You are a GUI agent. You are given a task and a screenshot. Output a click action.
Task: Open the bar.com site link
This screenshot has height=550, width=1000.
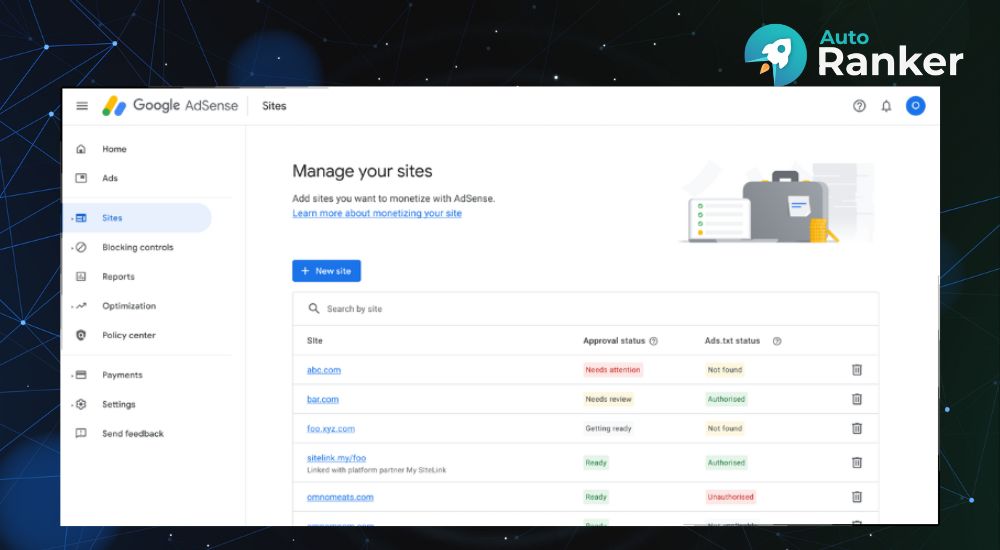[323, 399]
